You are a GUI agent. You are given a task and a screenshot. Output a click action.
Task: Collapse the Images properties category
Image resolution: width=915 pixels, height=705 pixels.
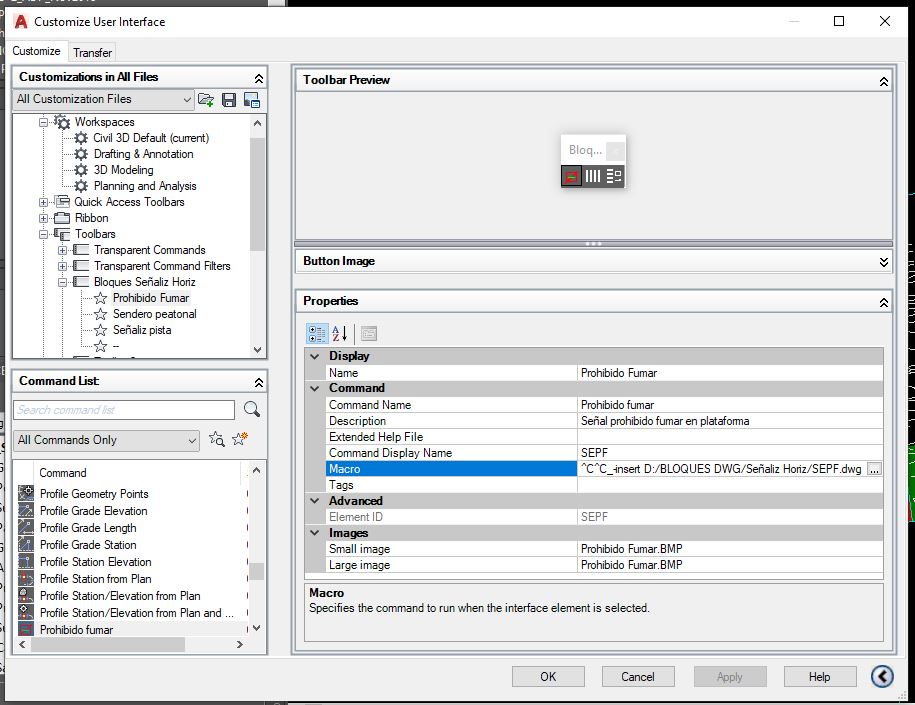coord(315,533)
